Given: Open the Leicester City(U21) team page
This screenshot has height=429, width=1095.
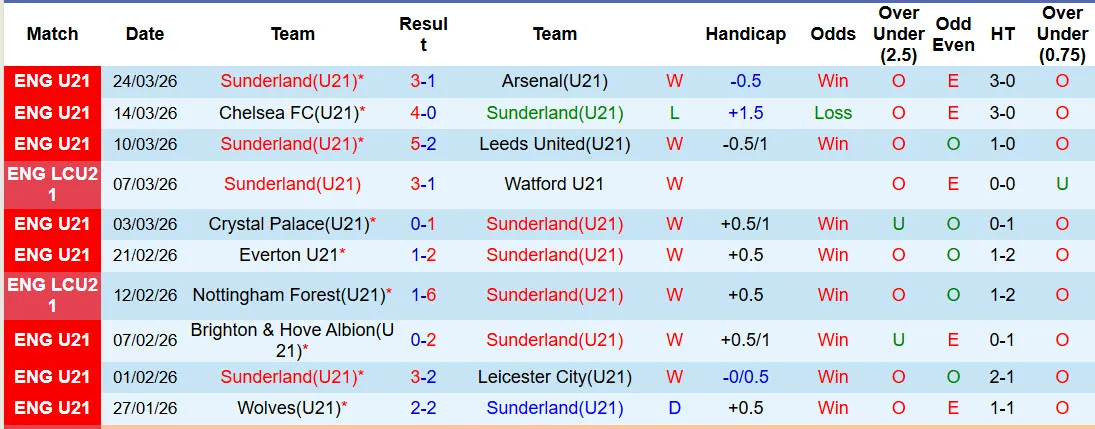Looking at the screenshot, I should (x=555, y=377).
